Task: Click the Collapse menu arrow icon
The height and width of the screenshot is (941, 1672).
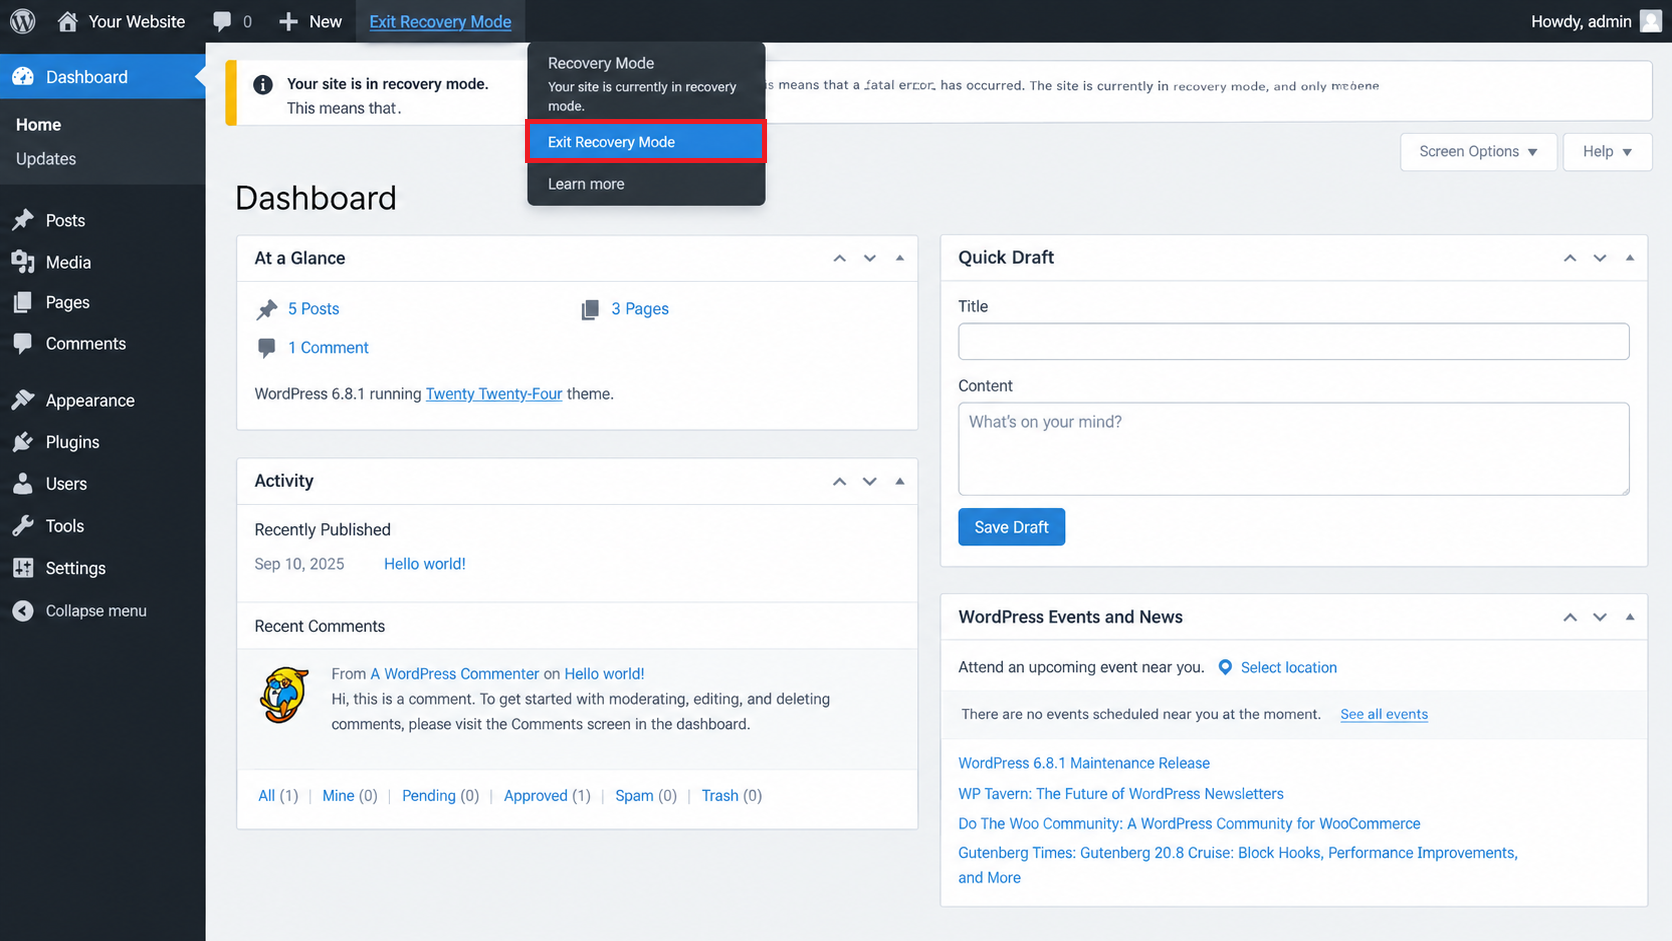Action: point(23,611)
